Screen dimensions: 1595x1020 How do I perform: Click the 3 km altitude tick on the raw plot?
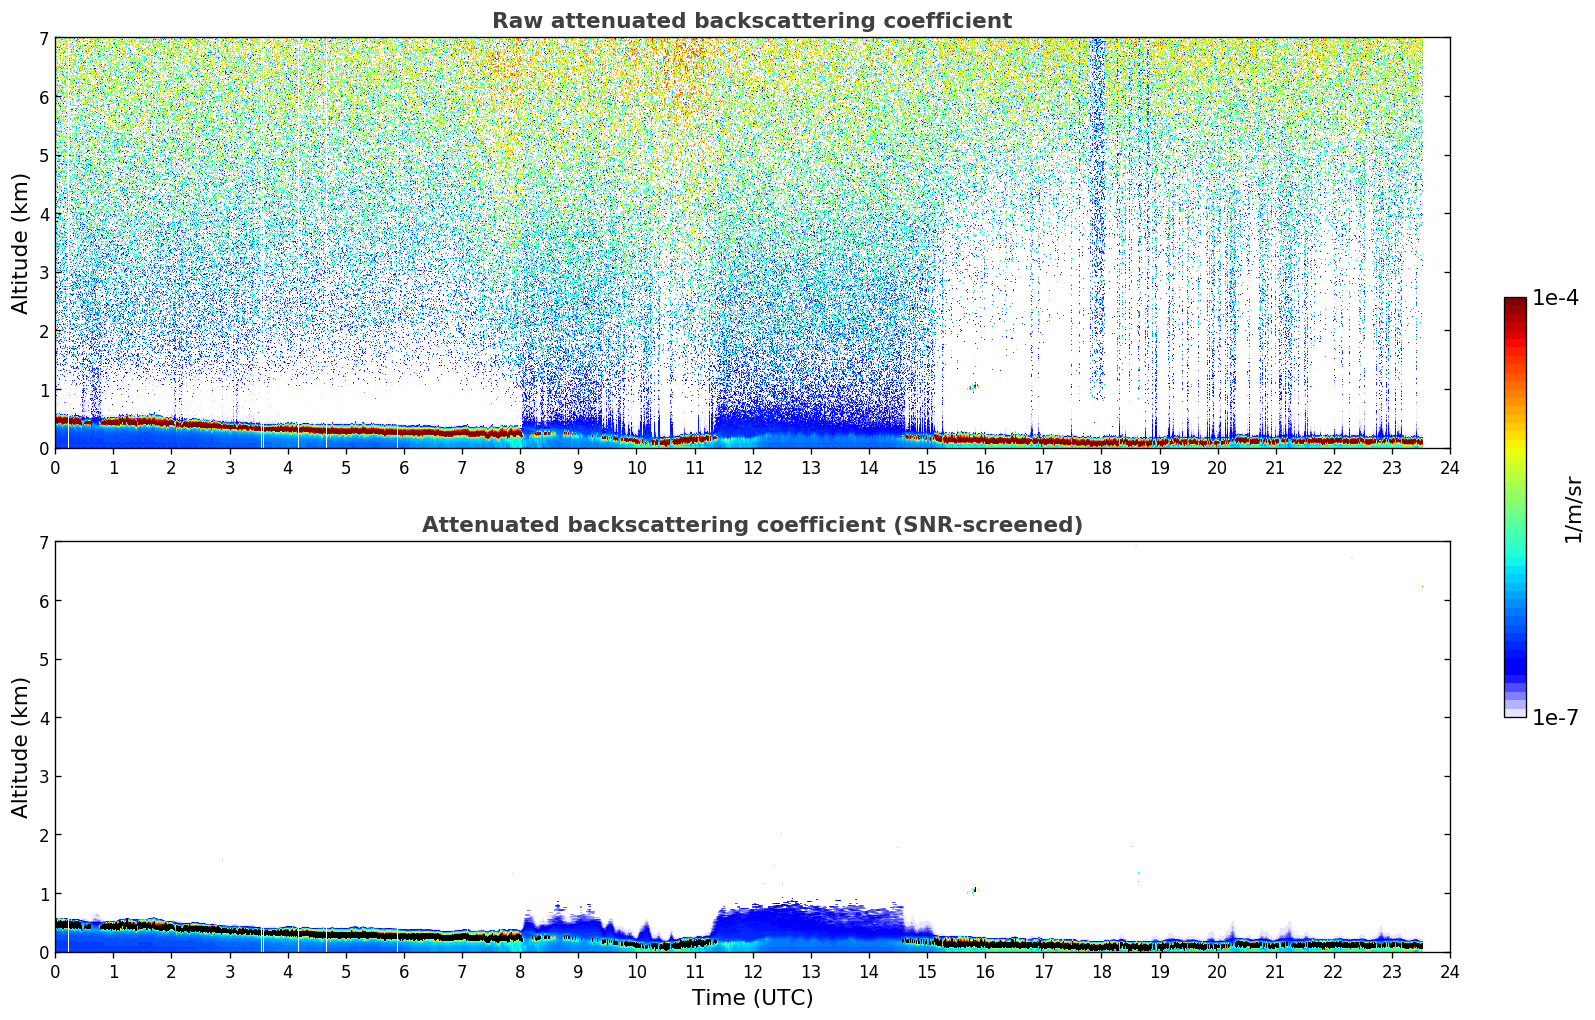(x=44, y=272)
